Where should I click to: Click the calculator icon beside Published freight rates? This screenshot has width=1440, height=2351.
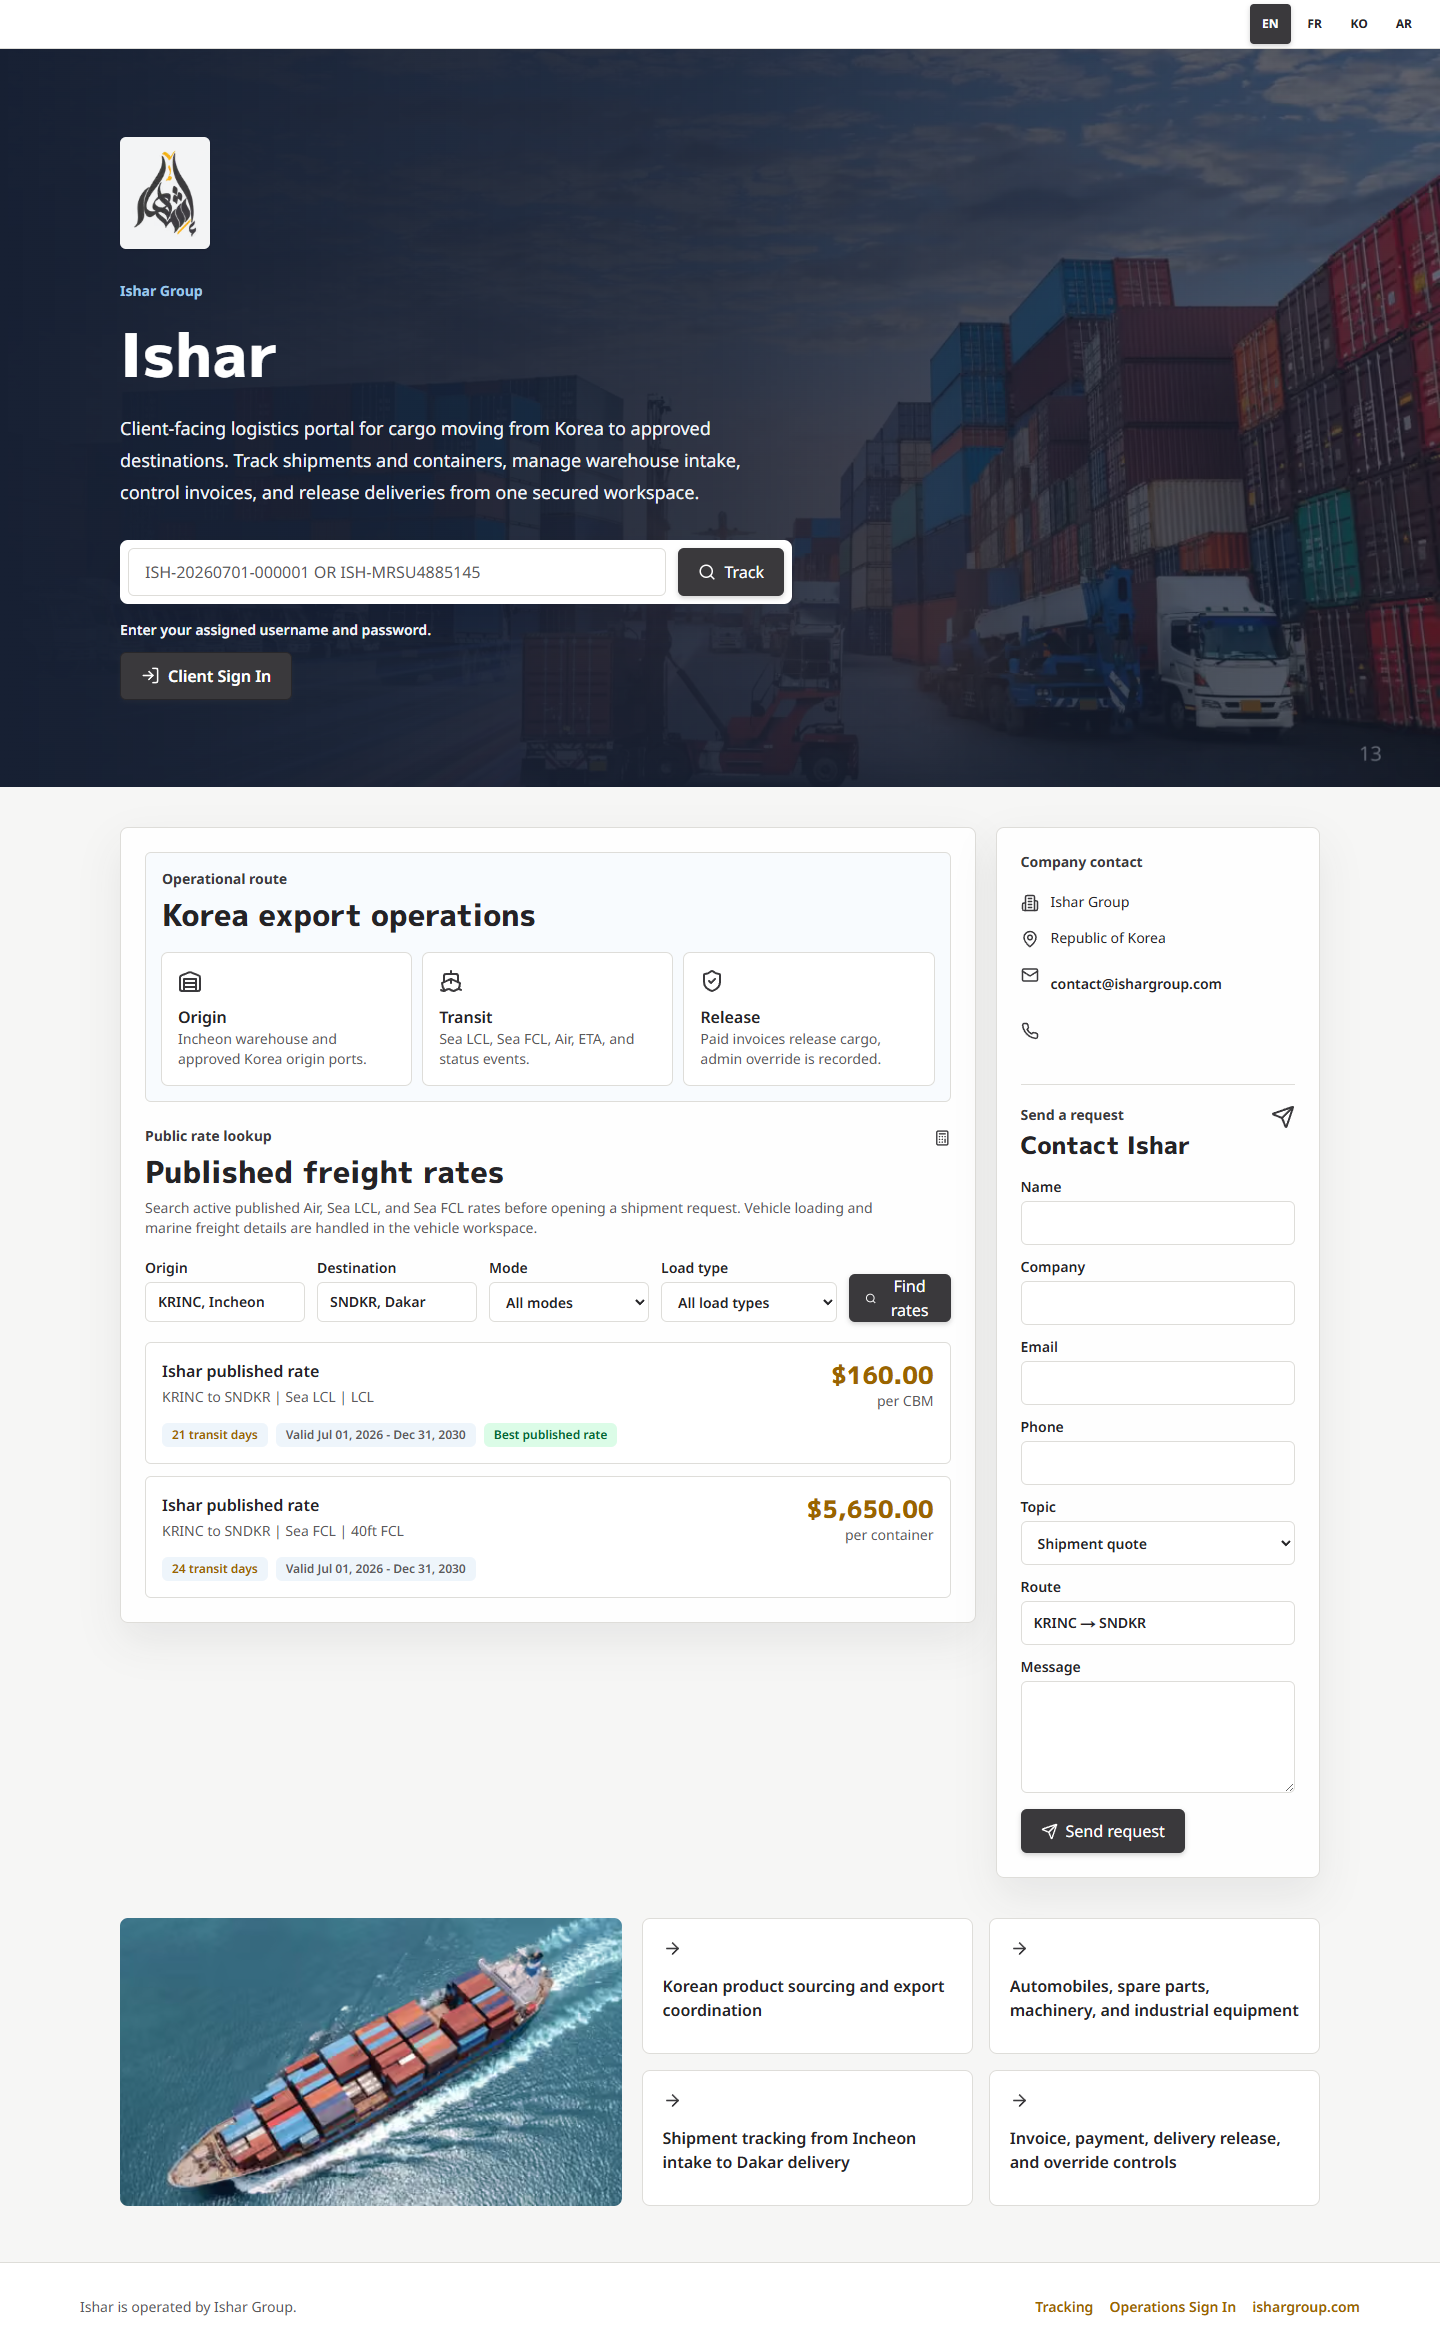(x=942, y=1138)
